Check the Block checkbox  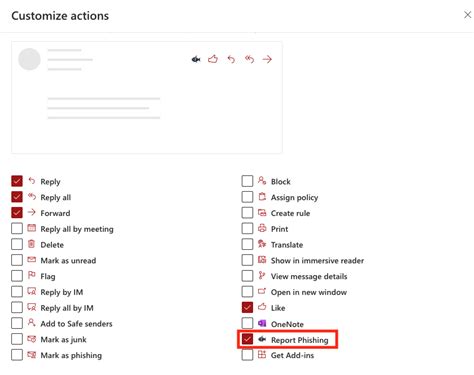coord(247,181)
